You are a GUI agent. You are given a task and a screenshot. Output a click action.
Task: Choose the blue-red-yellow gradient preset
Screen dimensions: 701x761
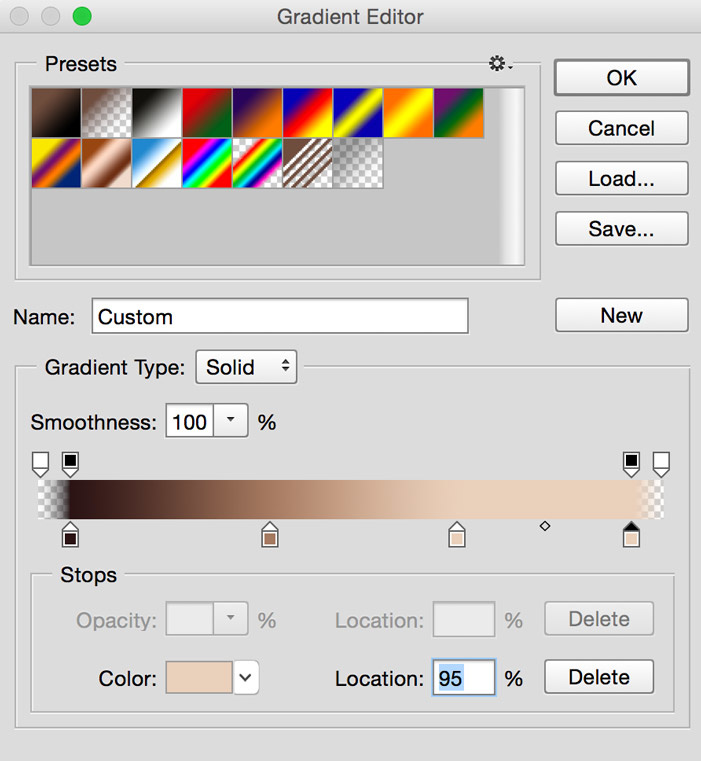click(308, 113)
